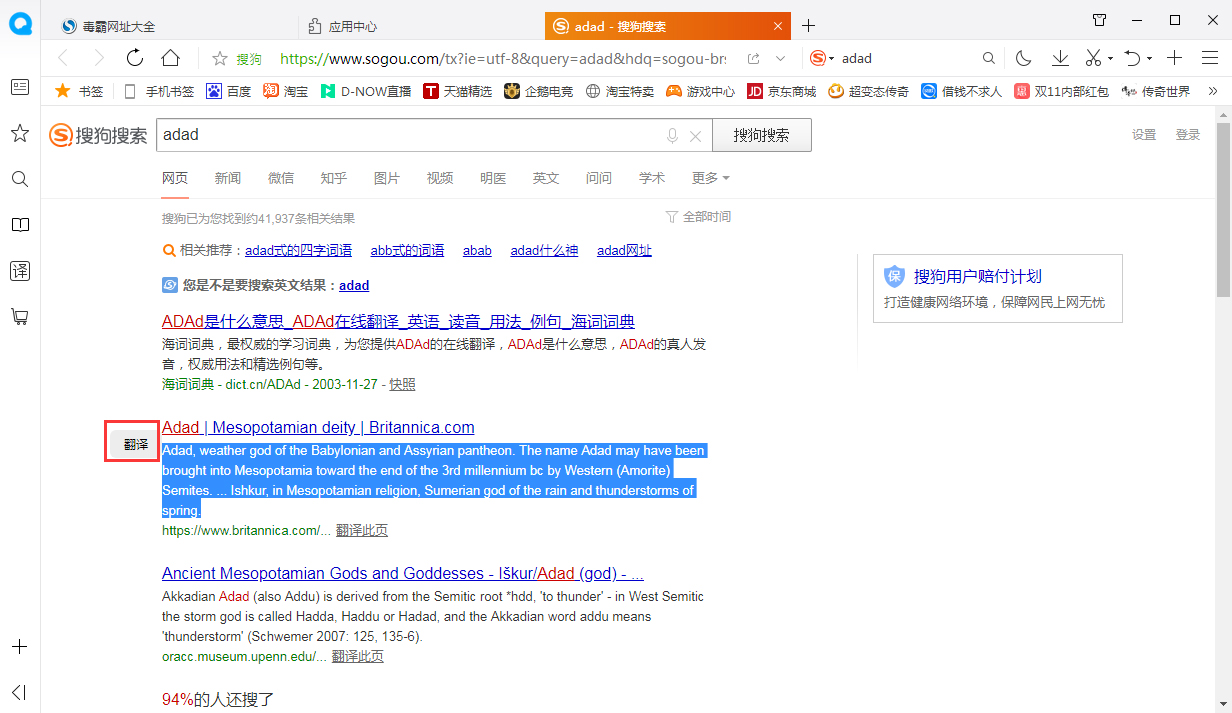Open the sidebar search icon

(20, 179)
